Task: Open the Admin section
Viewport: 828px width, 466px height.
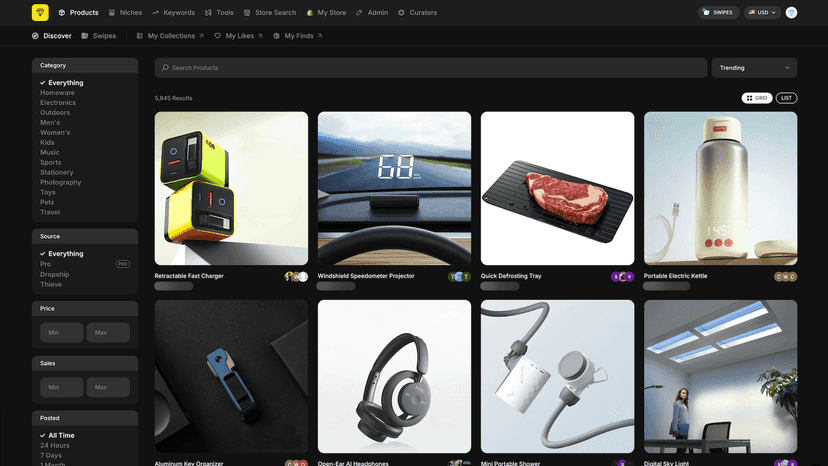Action: click(x=372, y=12)
